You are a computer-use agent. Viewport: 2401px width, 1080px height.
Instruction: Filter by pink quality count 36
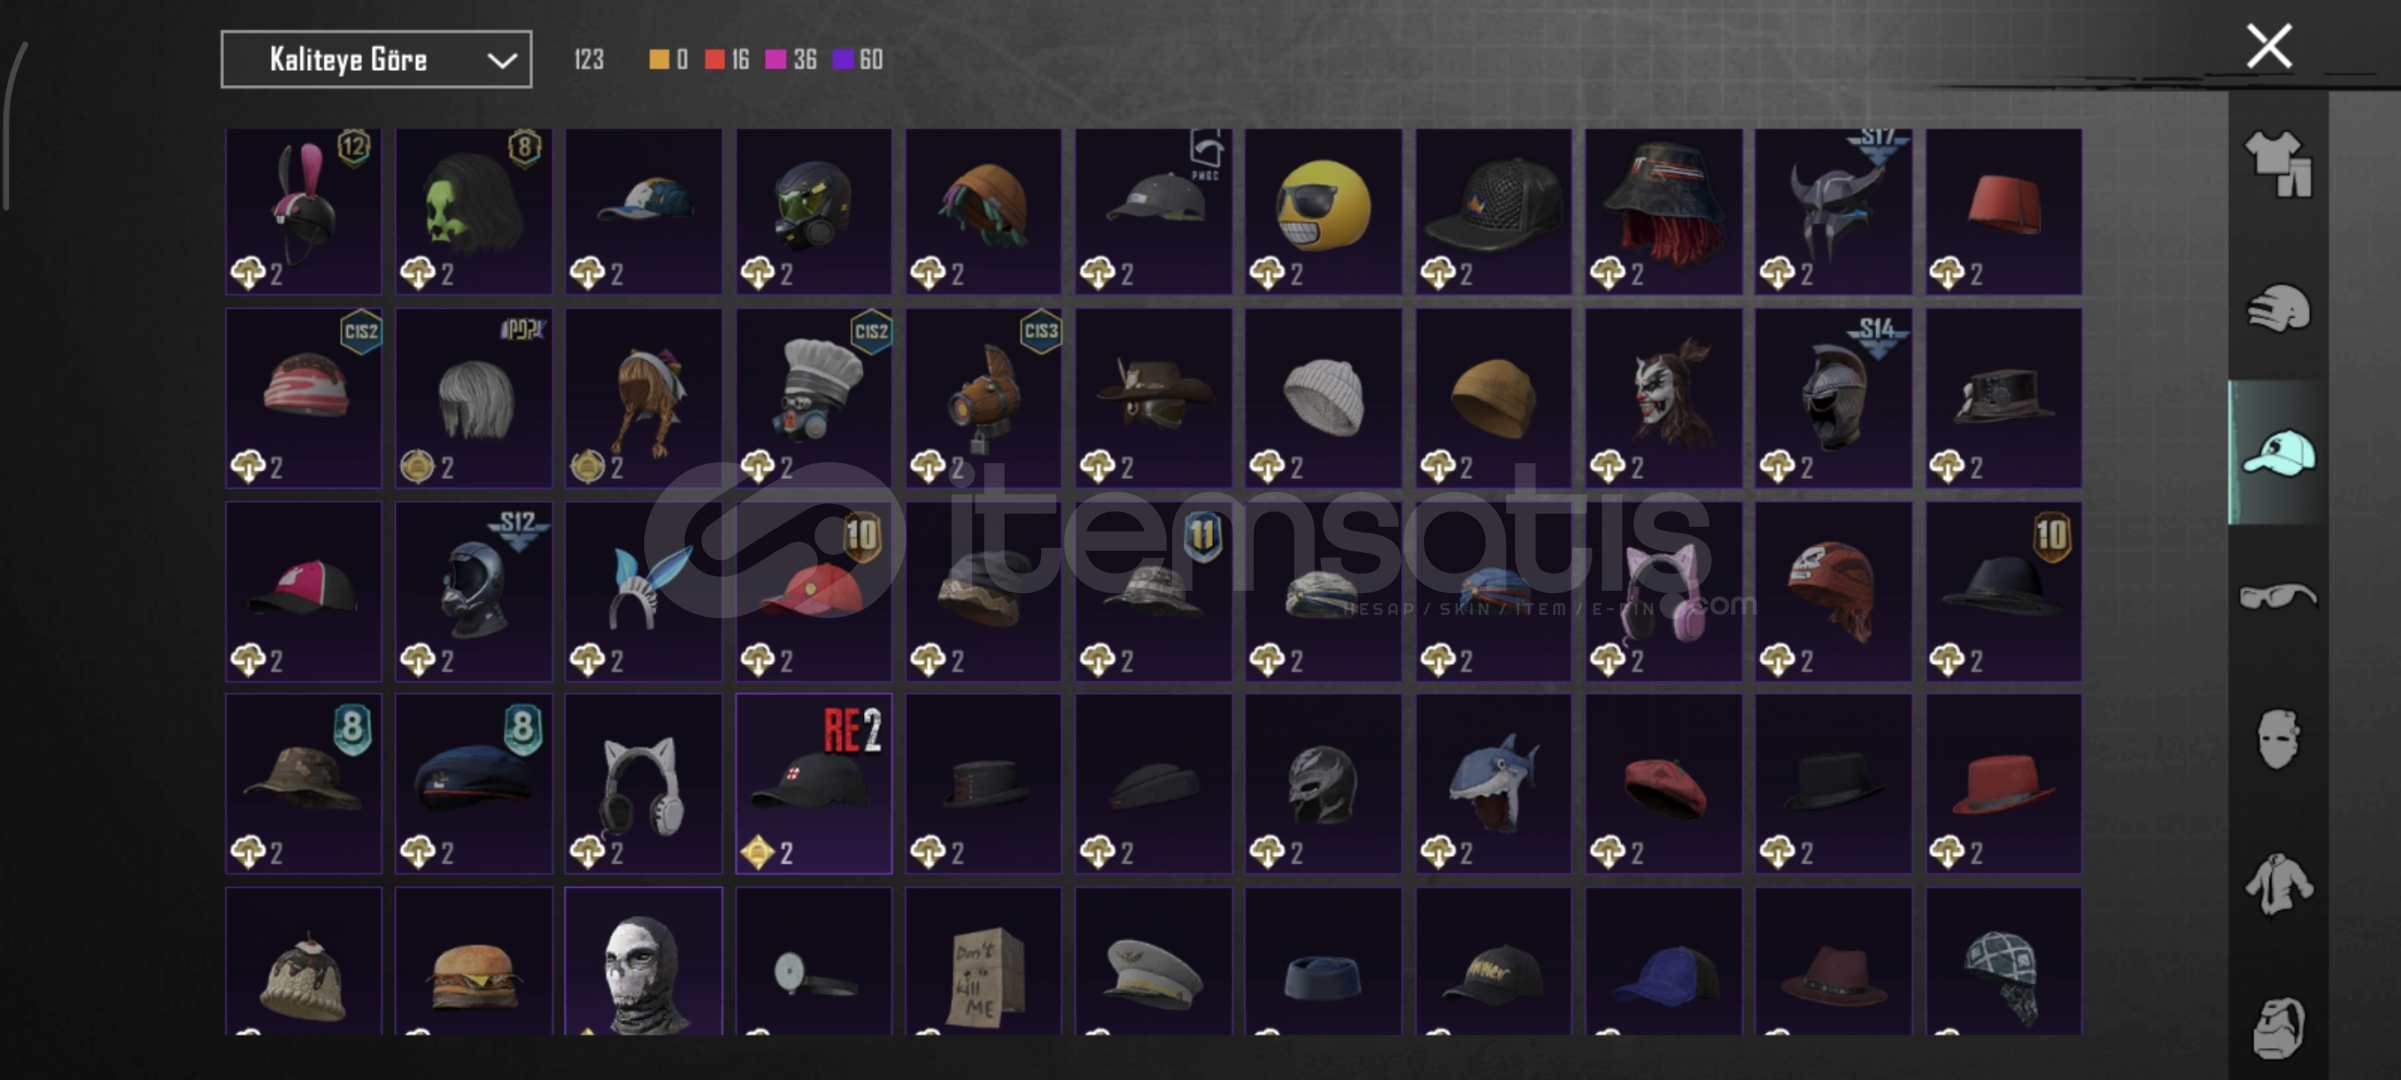[x=791, y=60]
